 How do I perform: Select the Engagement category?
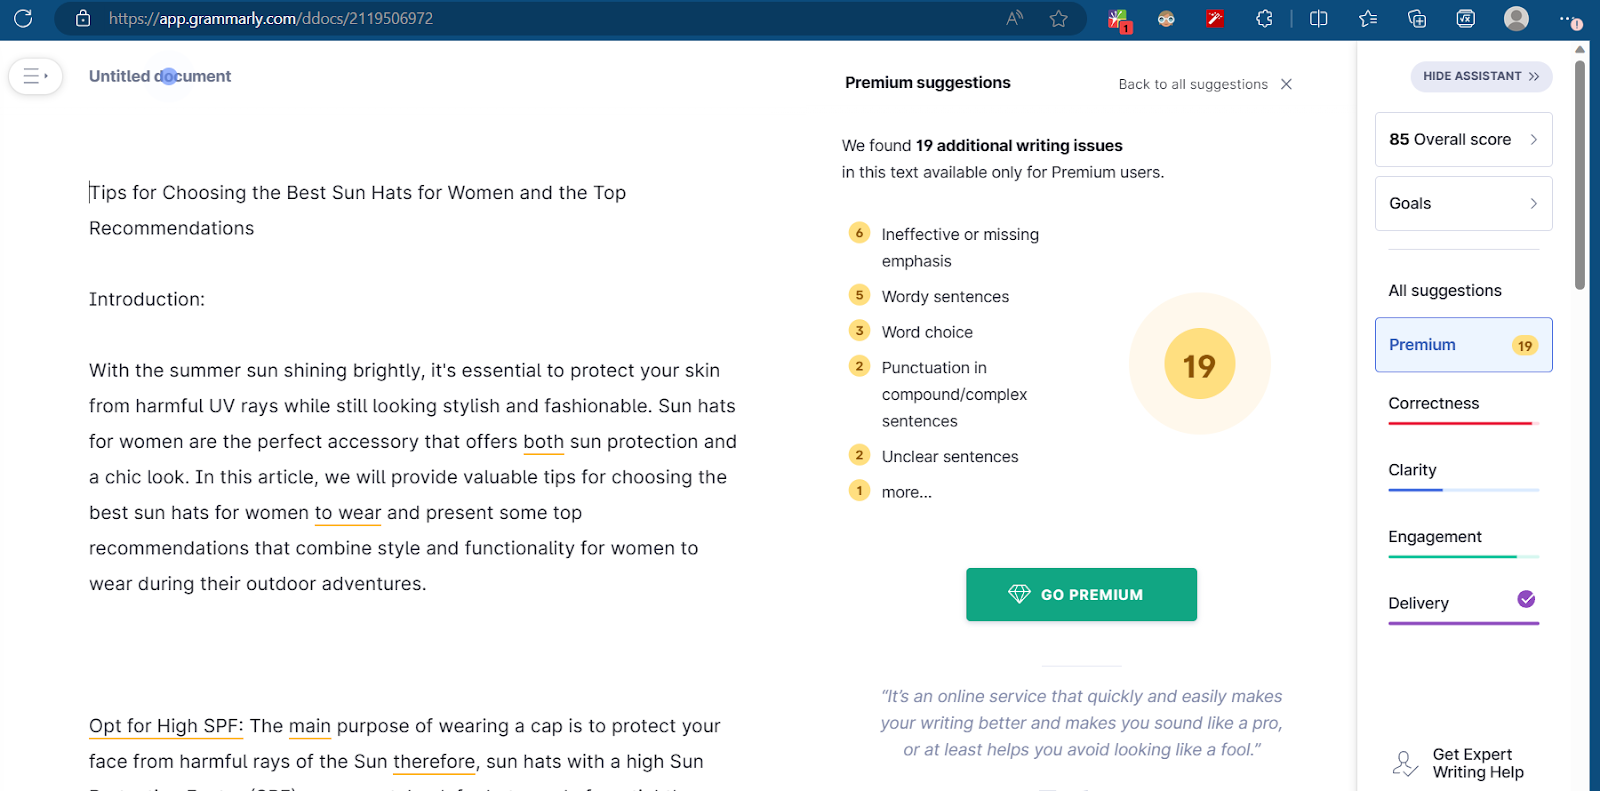1463,541
